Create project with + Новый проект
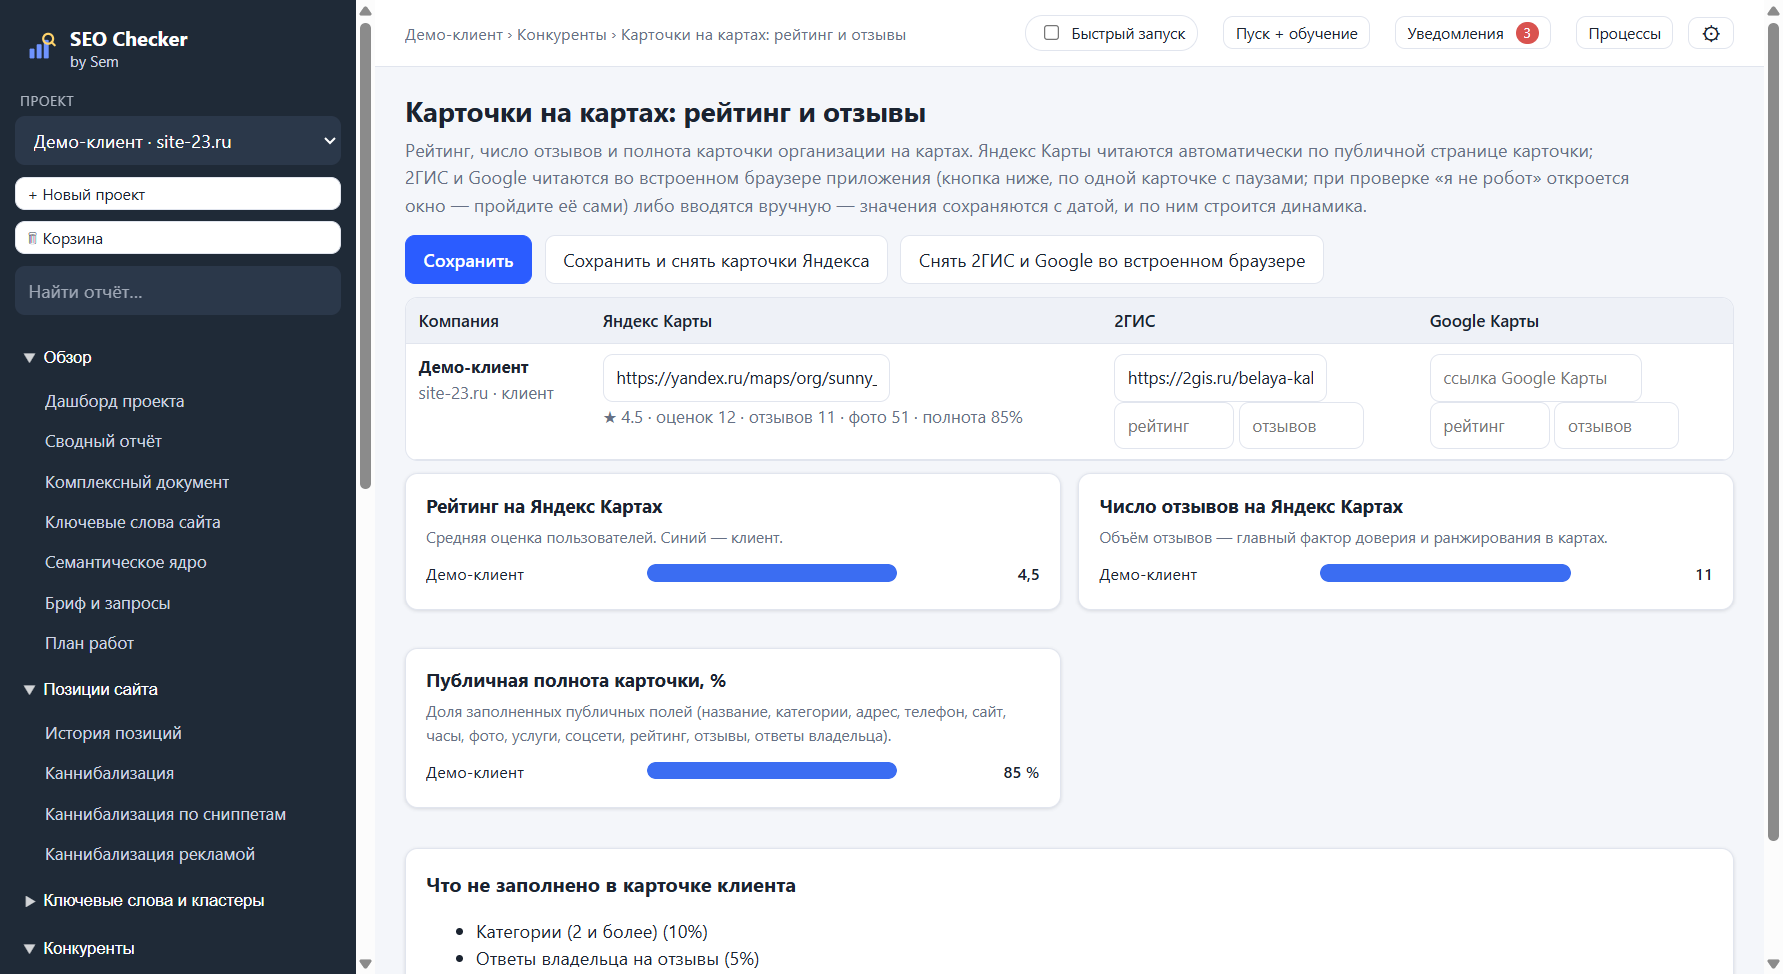Viewport: 1783px width, 974px height. click(x=178, y=194)
